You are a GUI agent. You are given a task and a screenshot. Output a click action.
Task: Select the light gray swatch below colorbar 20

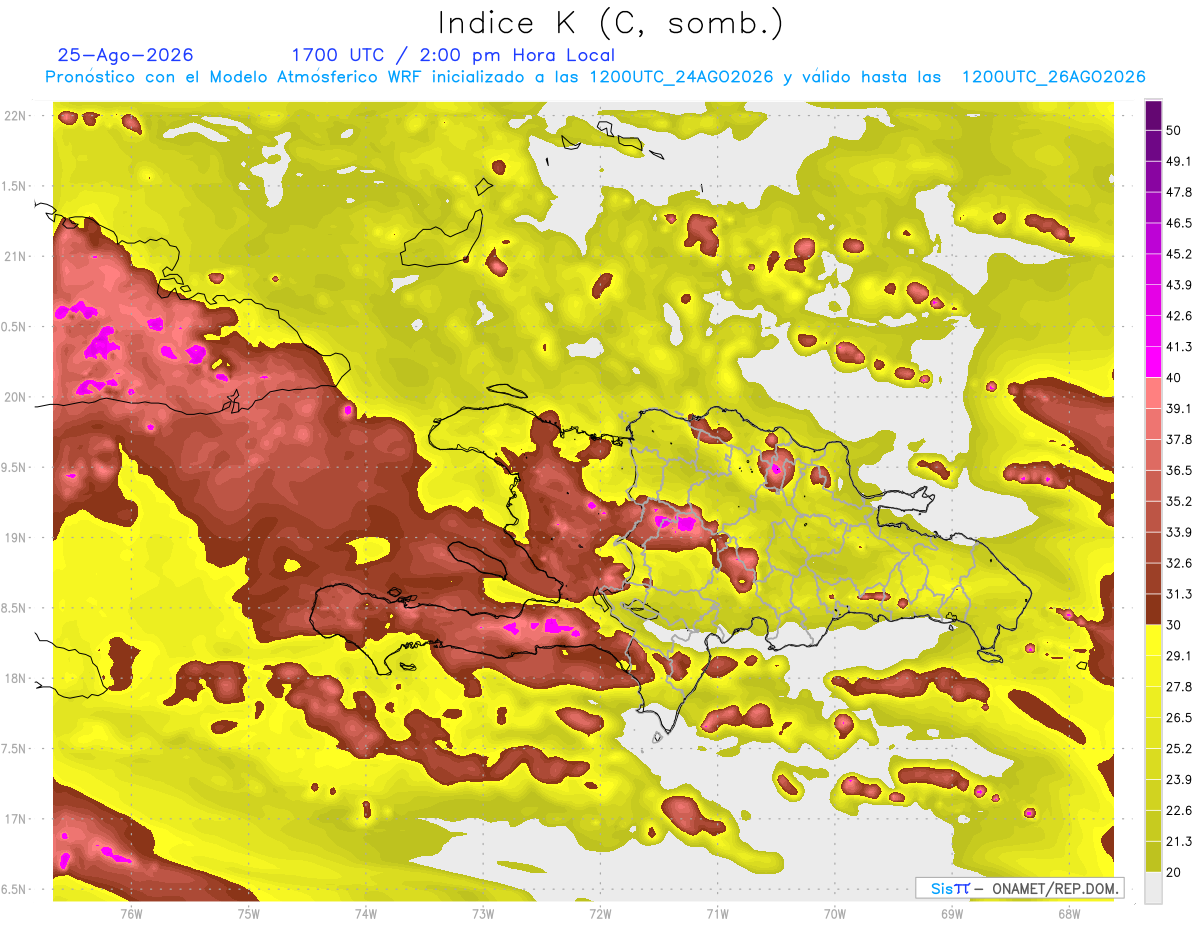pyautogui.click(x=1153, y=888)
